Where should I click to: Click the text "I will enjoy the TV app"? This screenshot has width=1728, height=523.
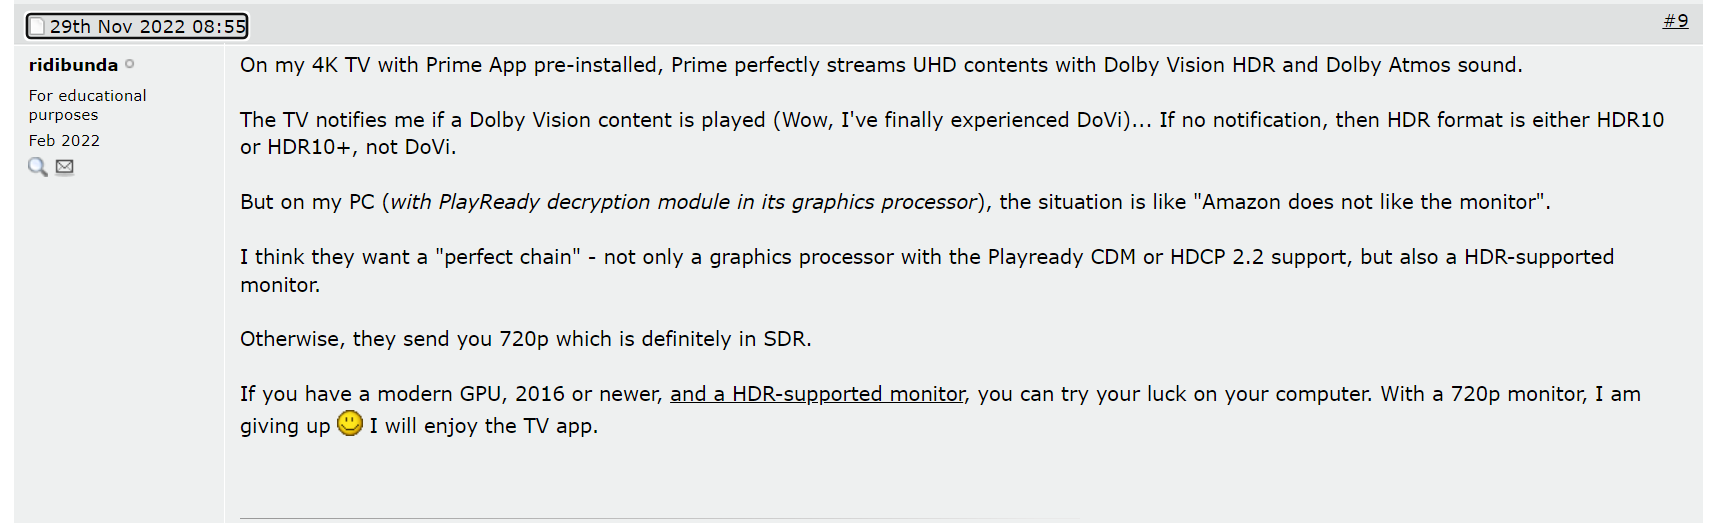pyautogui.click(x=484, y=426)
